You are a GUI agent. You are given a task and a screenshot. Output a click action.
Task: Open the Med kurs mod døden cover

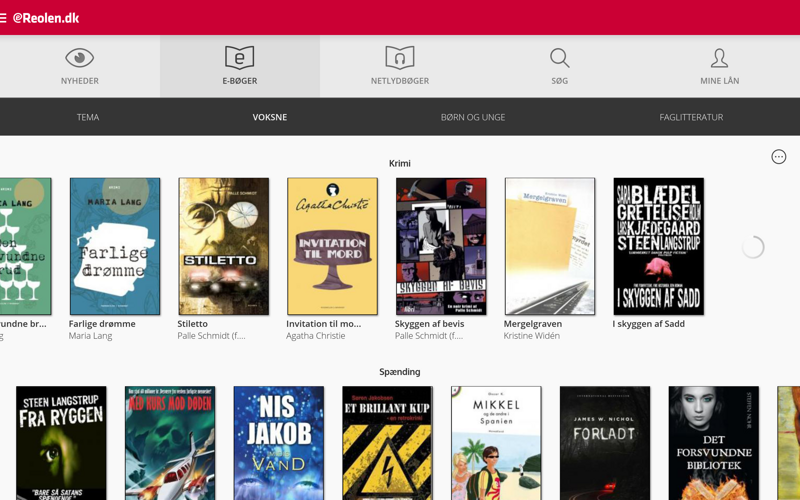170,443
